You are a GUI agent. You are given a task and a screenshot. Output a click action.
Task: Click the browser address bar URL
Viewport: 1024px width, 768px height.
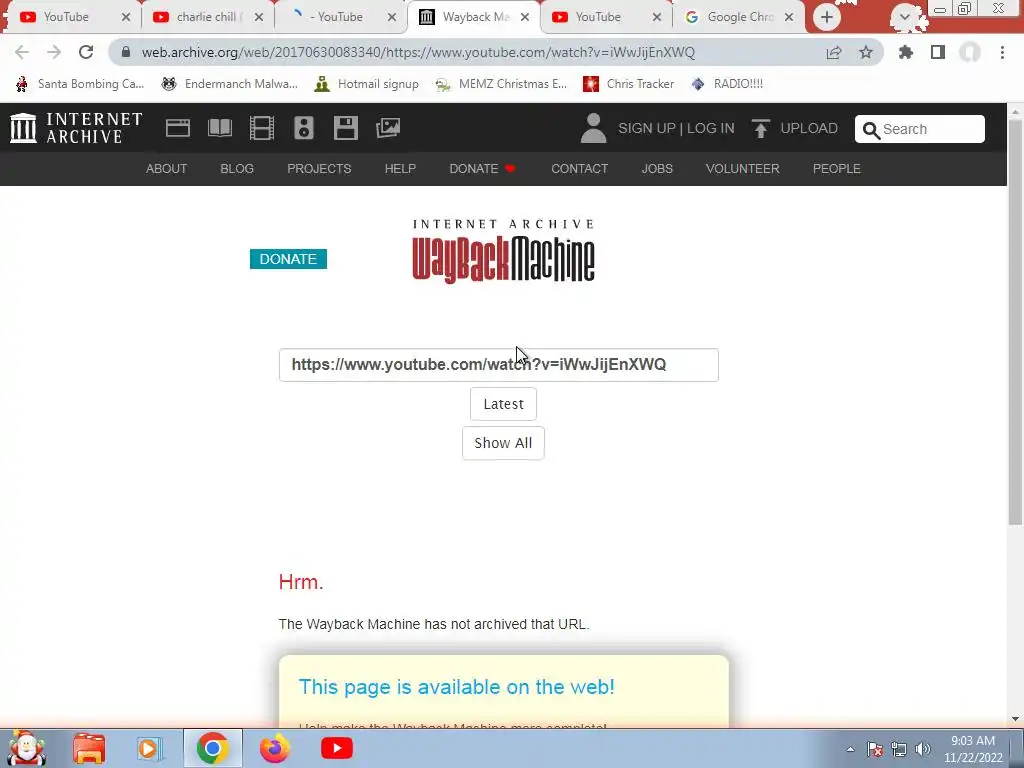coord(418,52)
